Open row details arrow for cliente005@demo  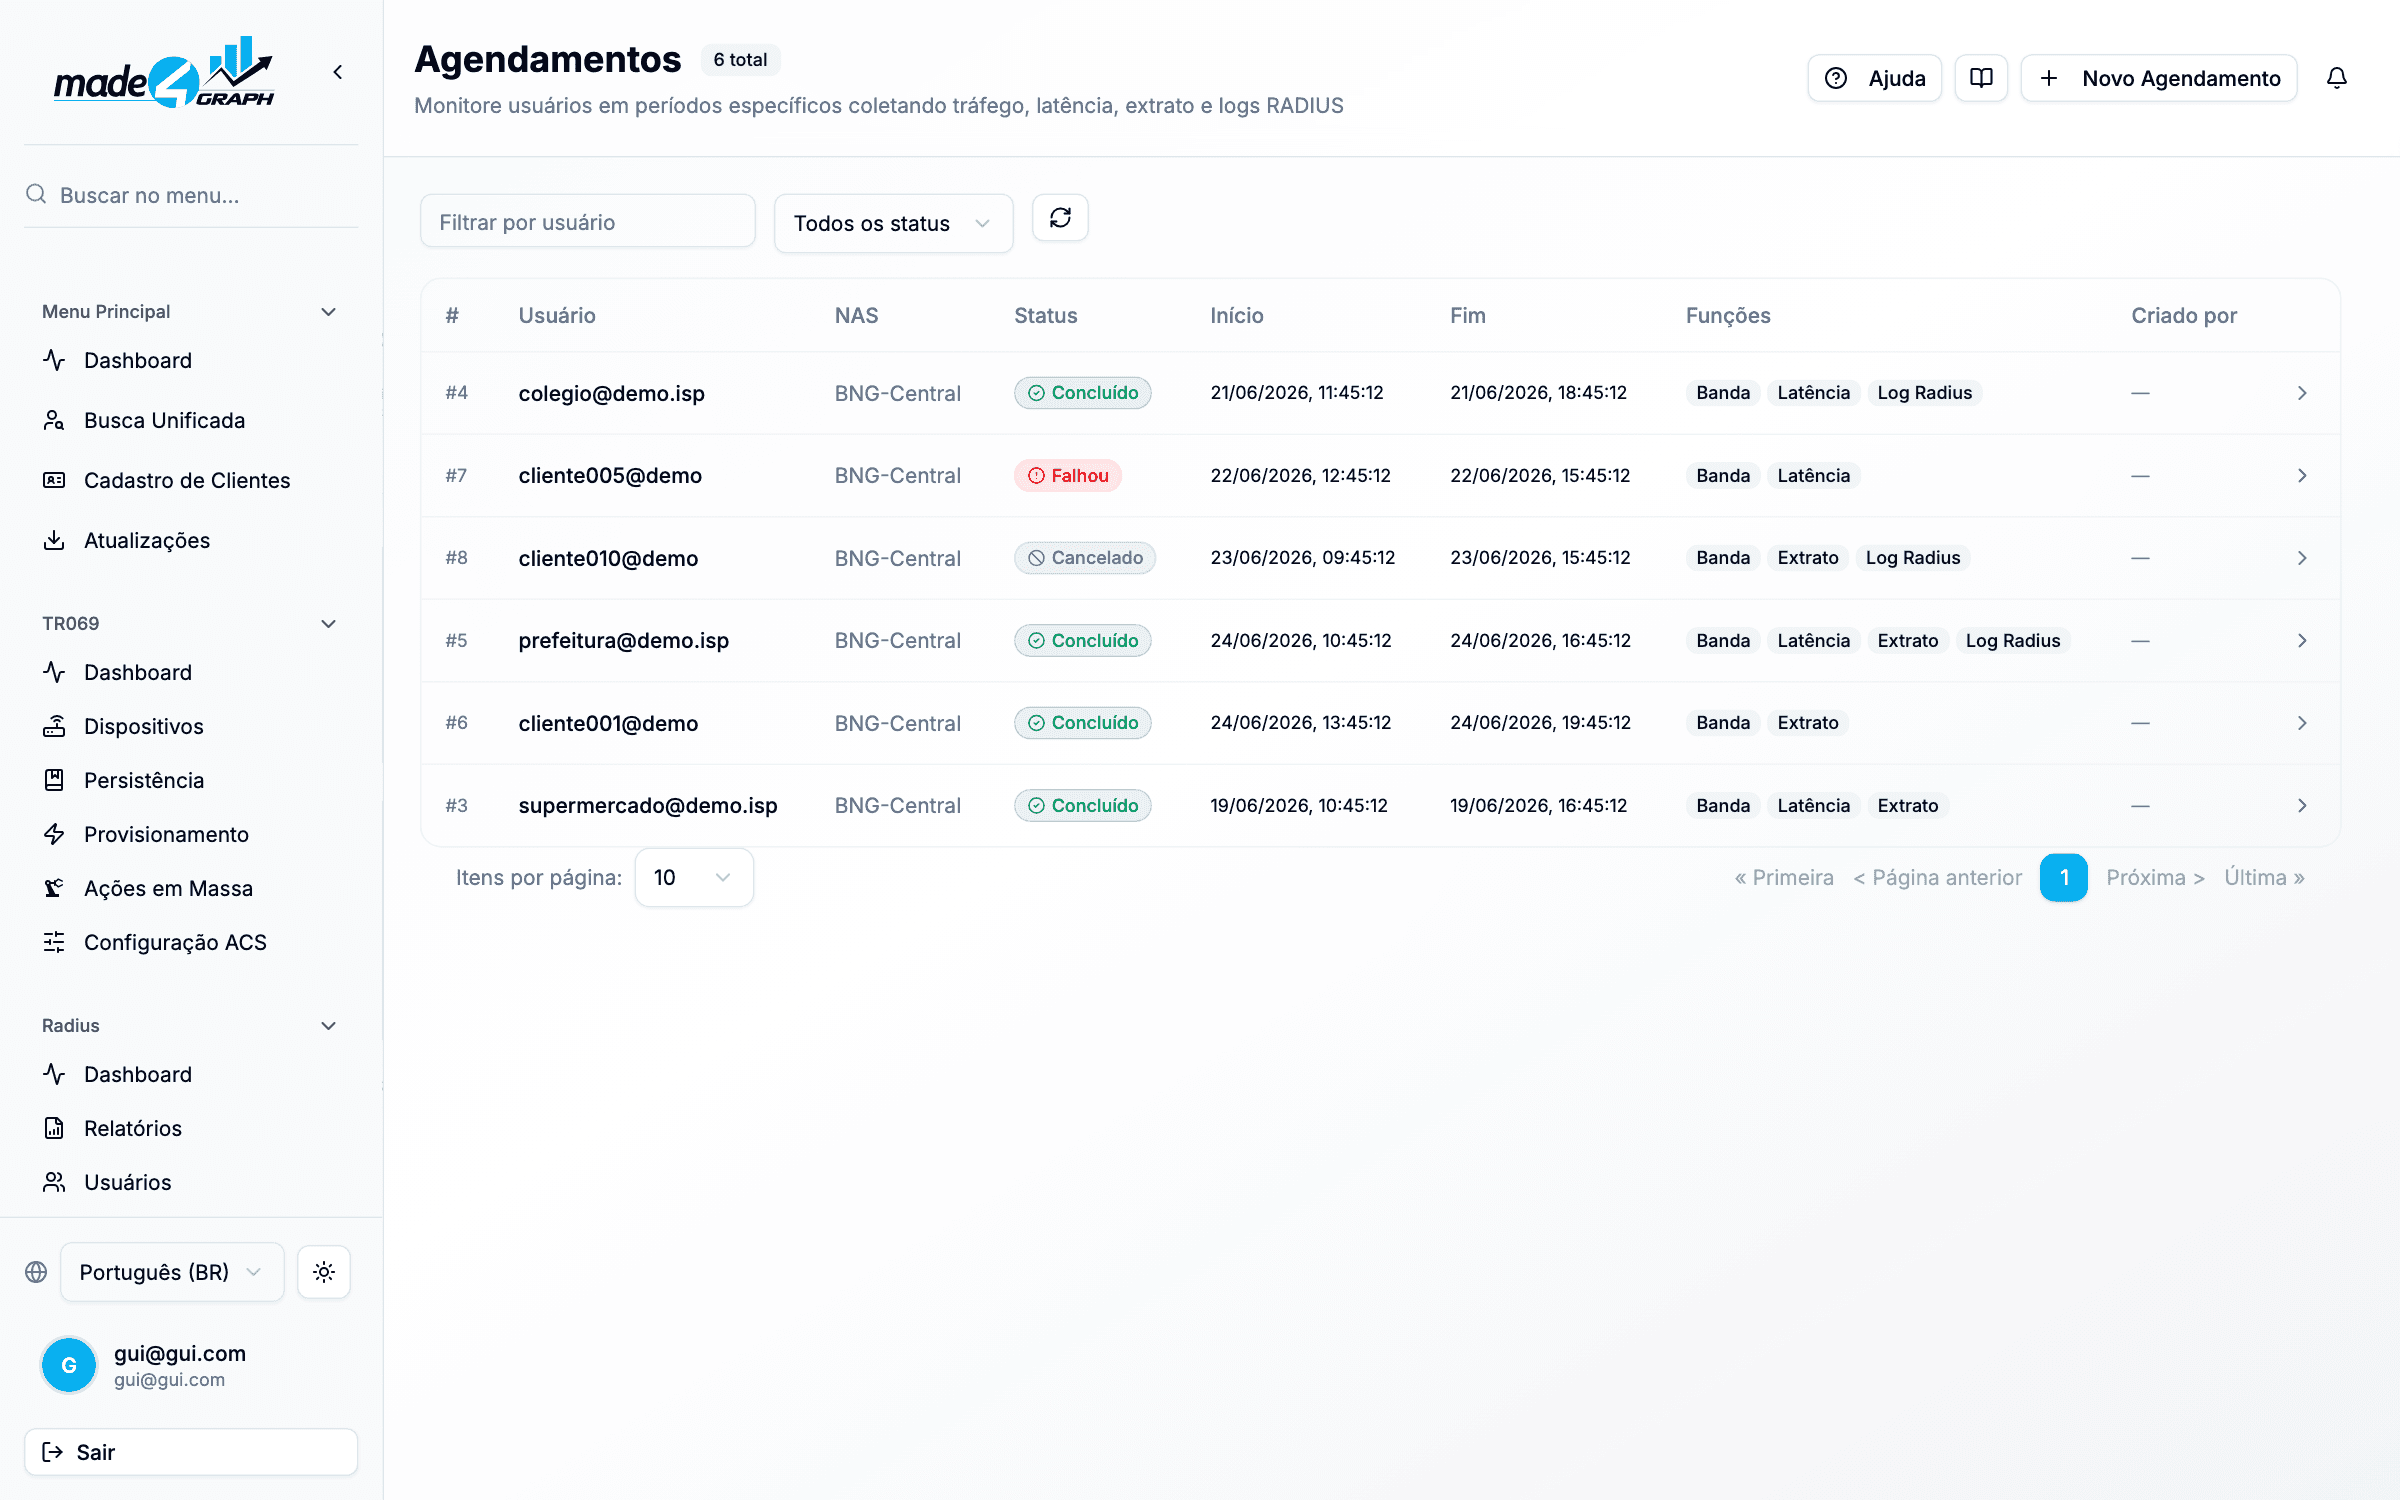[x=2302, y=476]
